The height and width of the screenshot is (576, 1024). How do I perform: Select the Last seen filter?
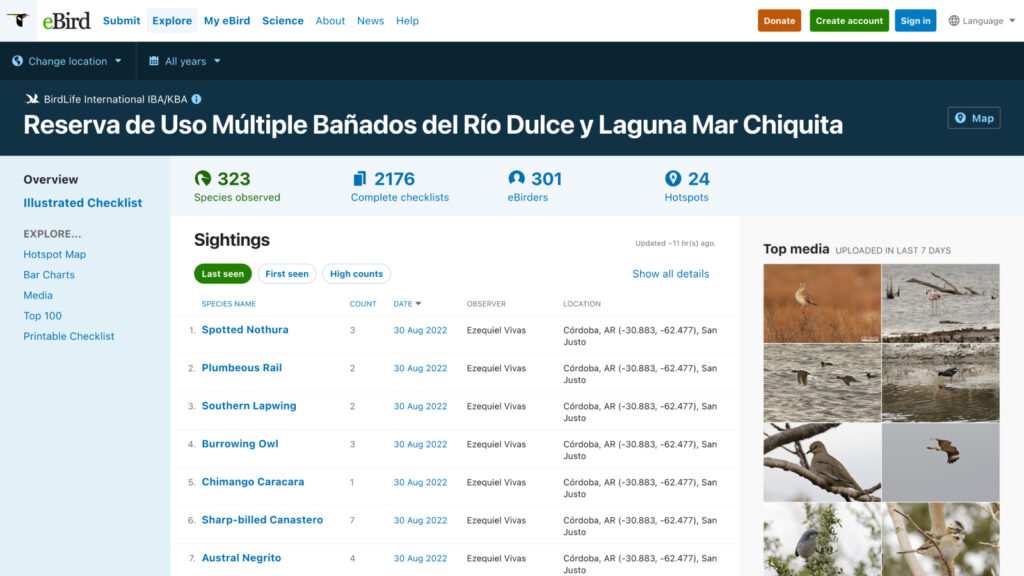coord(223,274)
